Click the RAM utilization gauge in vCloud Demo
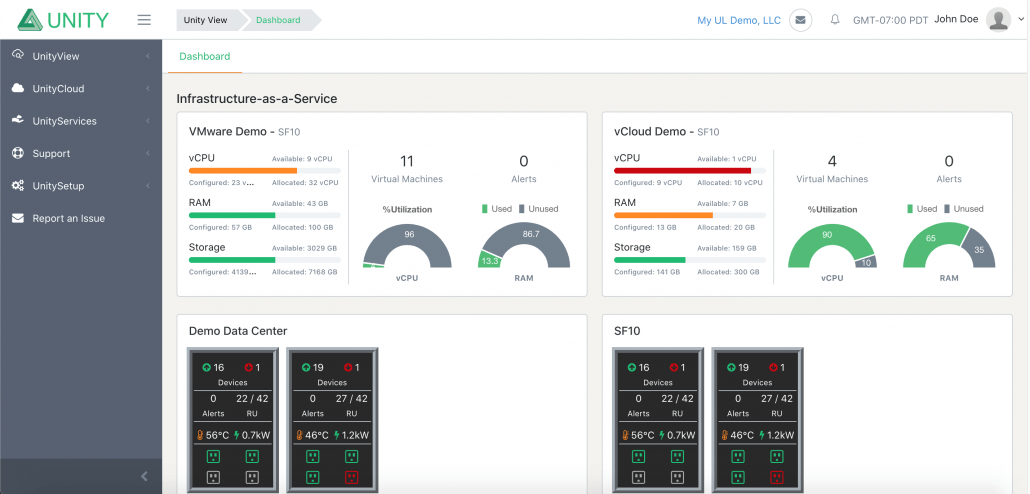Screen dimensions: 1030x494 [x=949, y=245]
